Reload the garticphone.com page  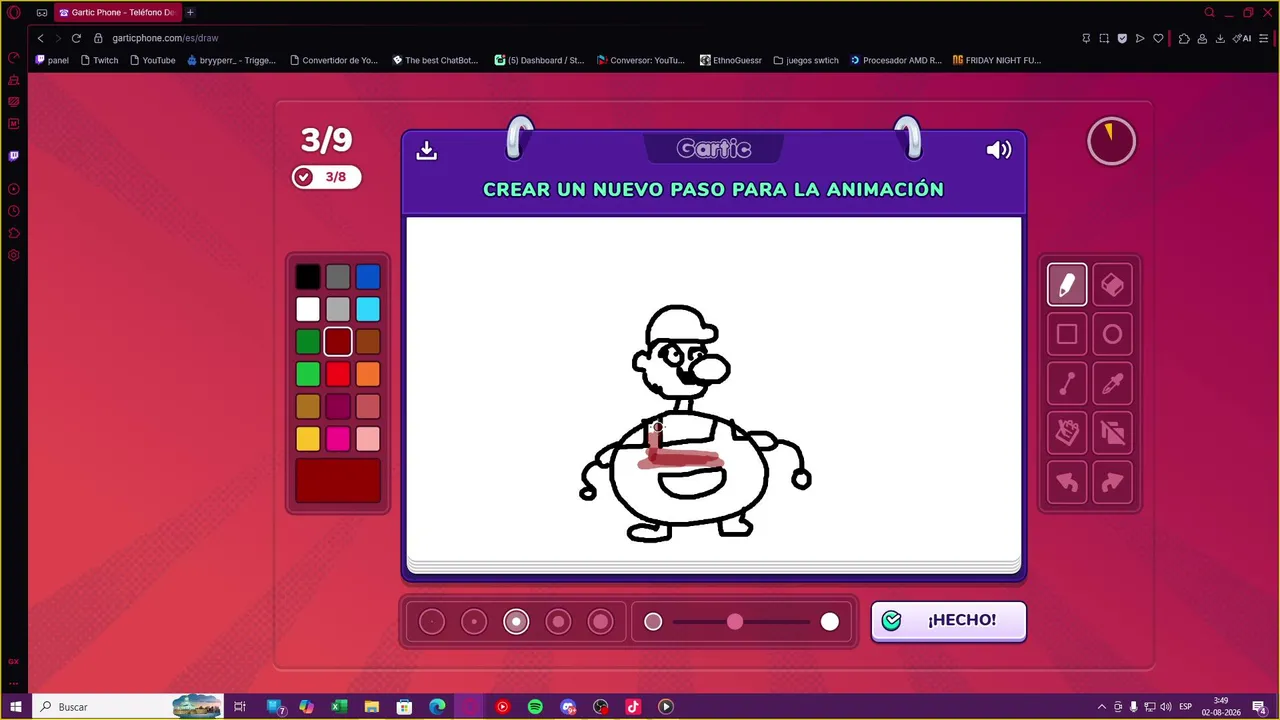(76, 38)
